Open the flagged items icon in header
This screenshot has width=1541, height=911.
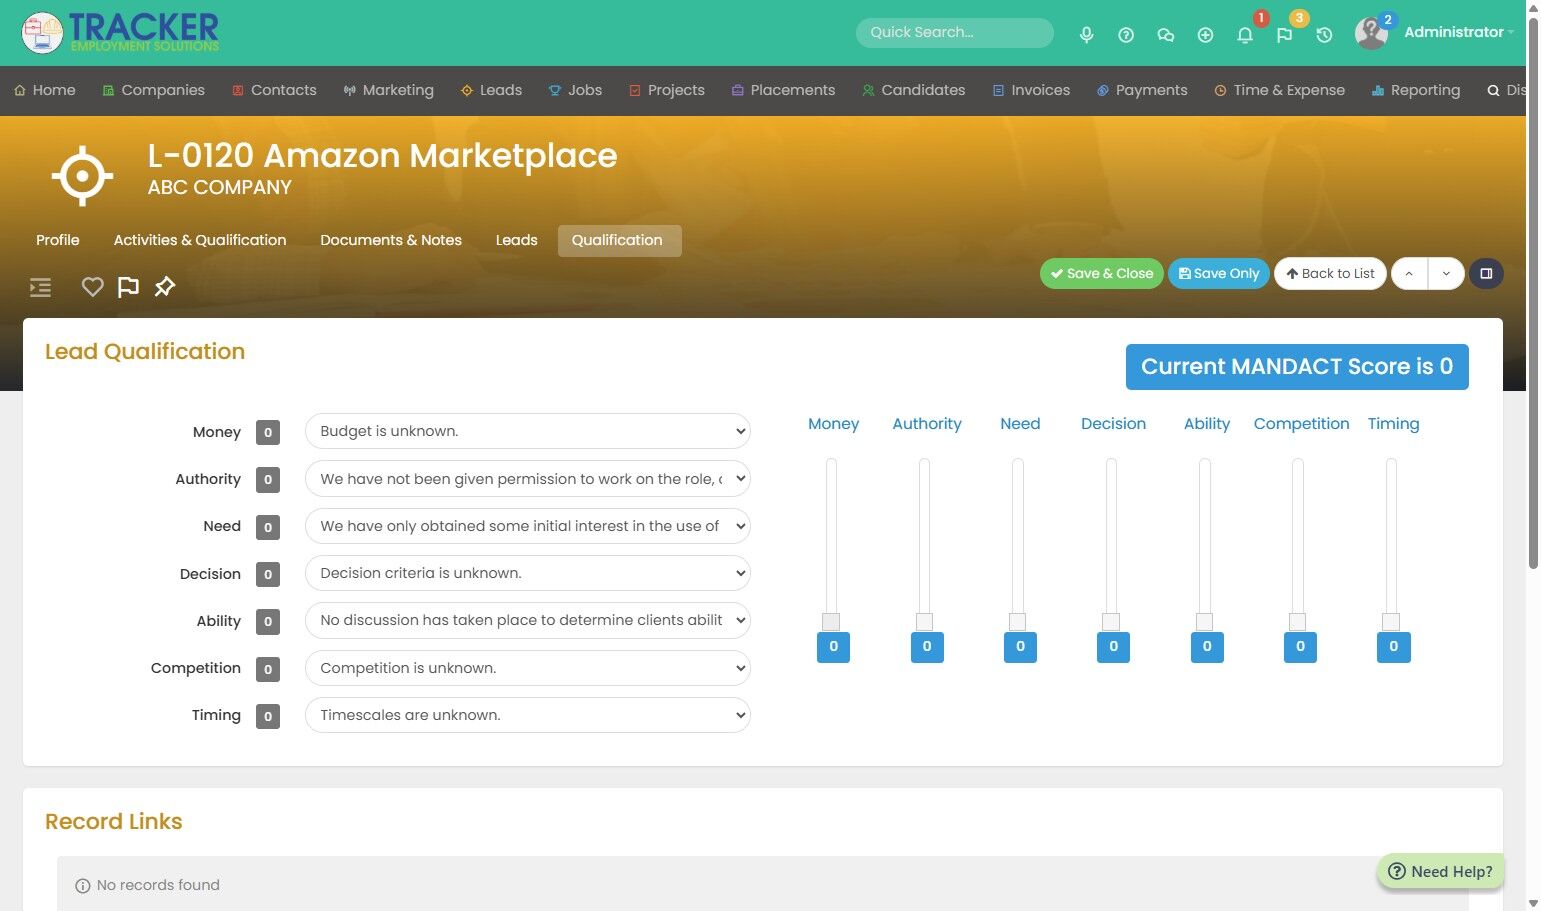[1285, 34]
